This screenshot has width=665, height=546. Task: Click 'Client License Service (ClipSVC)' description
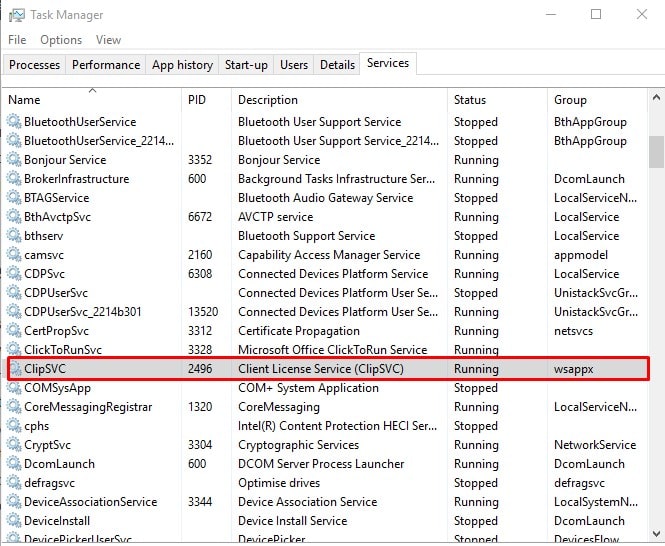point(321,369)
